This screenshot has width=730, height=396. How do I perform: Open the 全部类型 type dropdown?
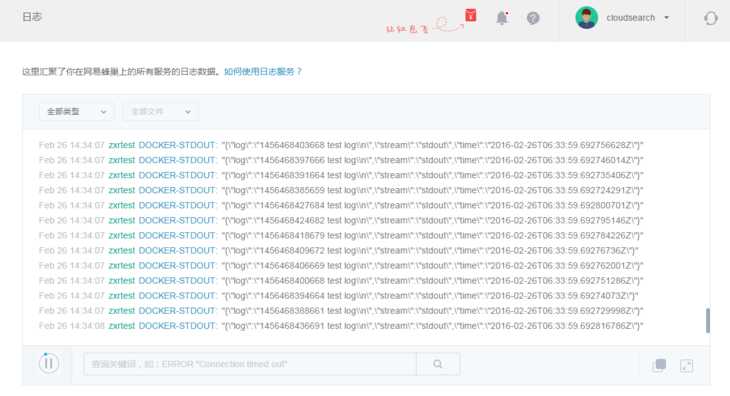pos(76,112)
